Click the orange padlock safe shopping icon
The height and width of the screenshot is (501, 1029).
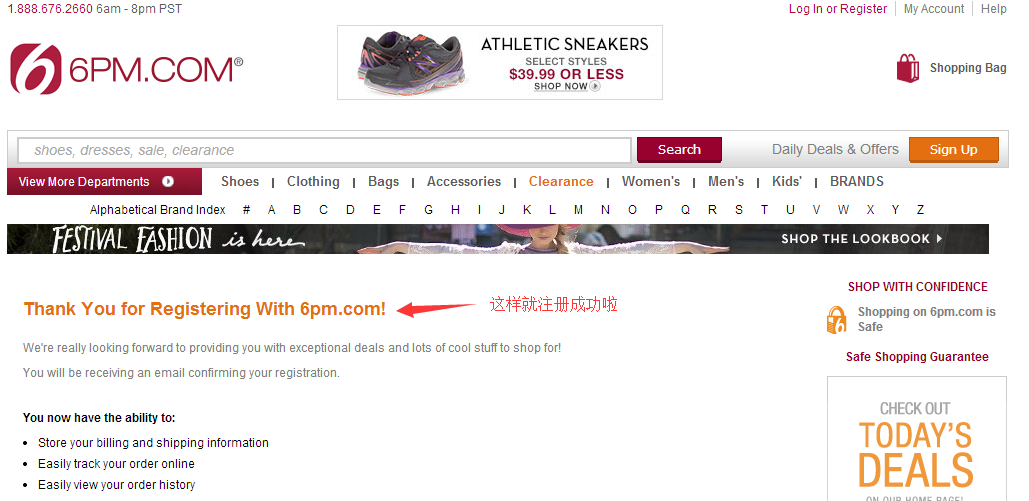(x=837, y=320)
